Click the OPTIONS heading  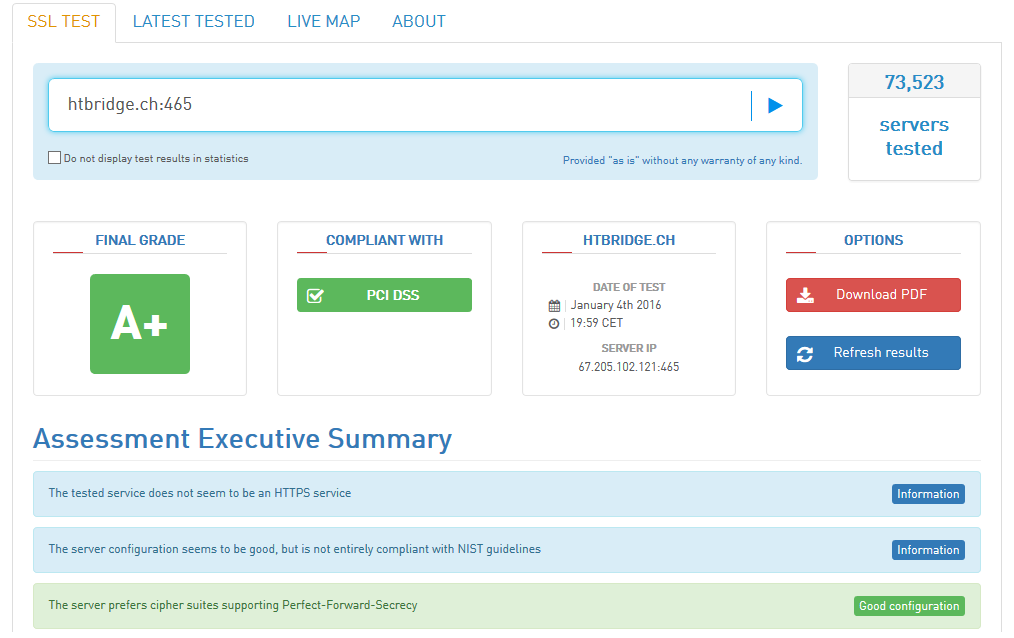click(x=873, y=240)
